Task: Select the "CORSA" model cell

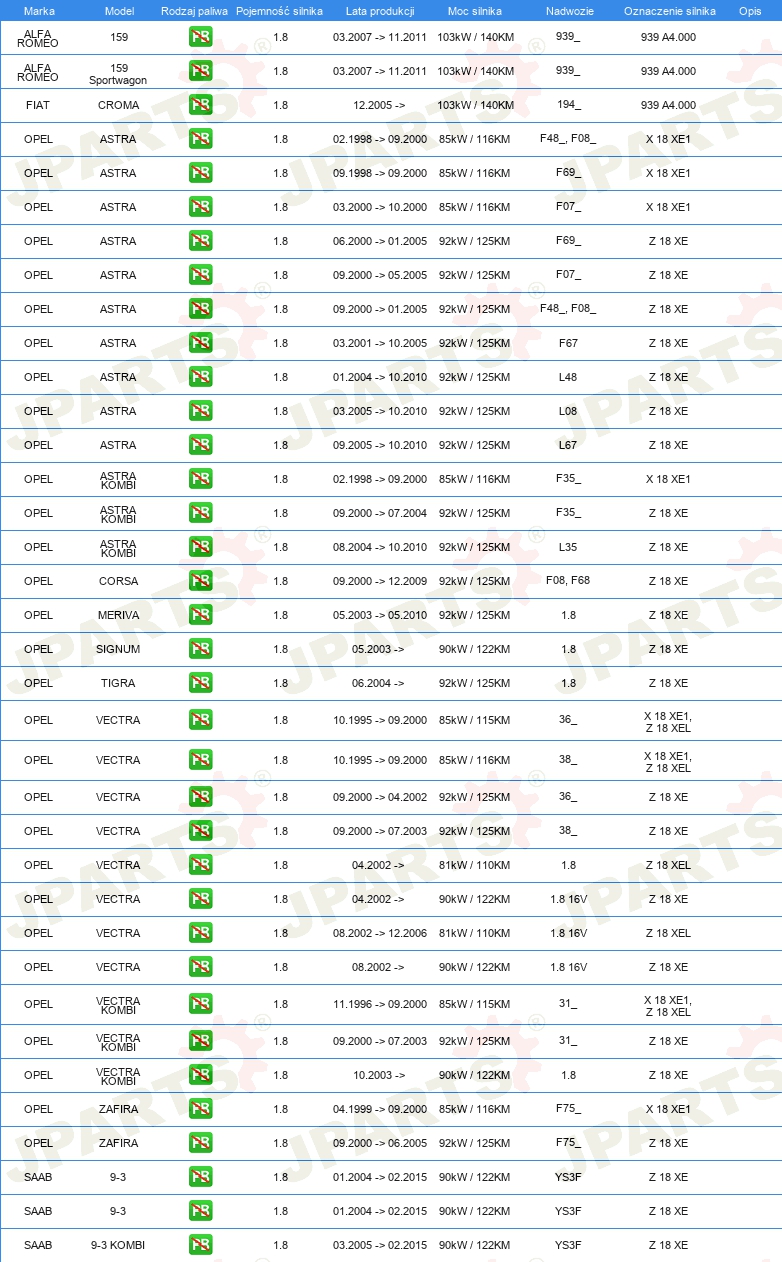Action: [119, 581]
